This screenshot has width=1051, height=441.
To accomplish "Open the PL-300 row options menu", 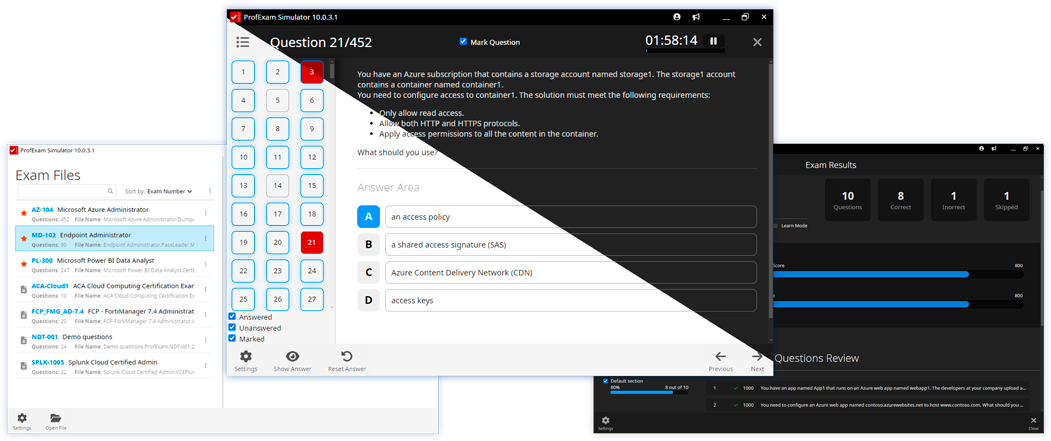I will coord(205,264).
